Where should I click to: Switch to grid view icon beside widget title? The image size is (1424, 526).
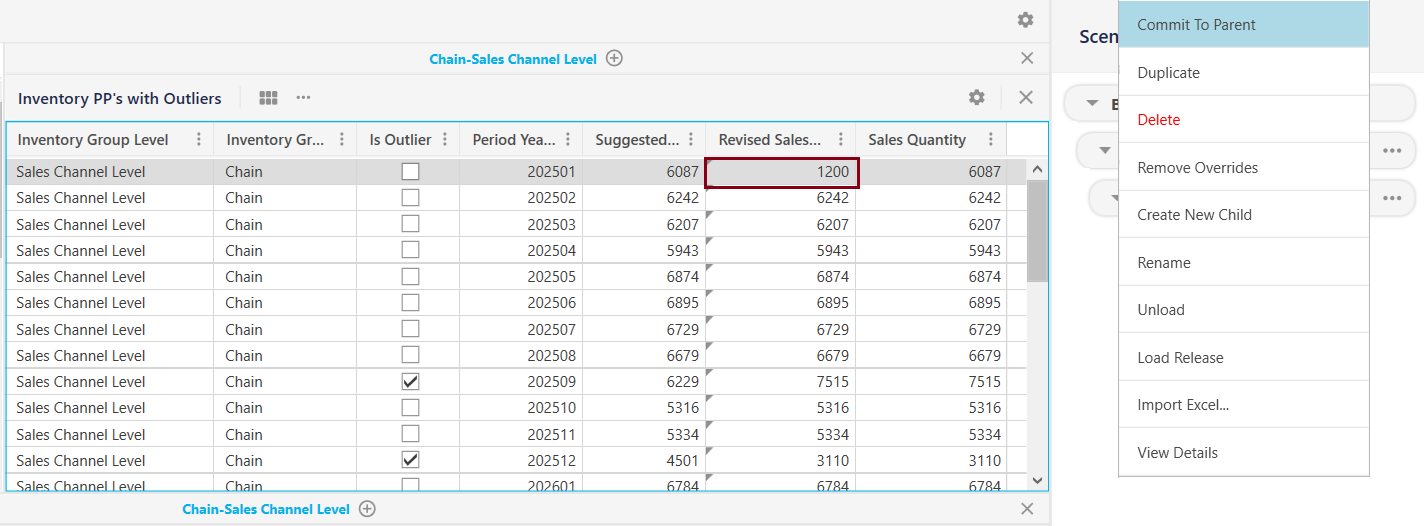click(x=268, y=98)
